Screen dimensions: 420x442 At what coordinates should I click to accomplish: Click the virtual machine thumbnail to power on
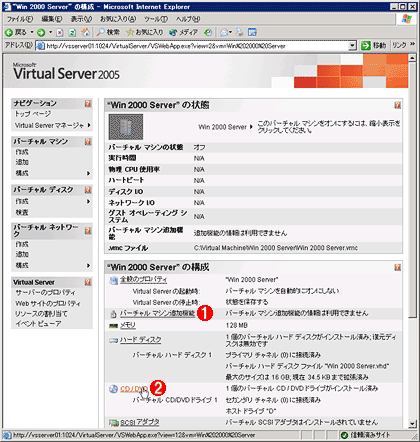(126, 127)
